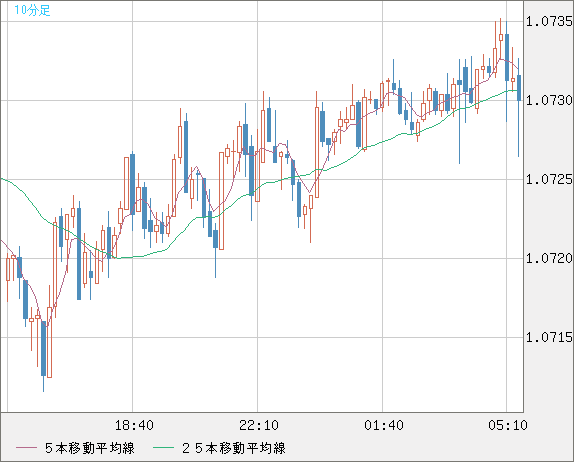Click the 1.0735 price axis label
574x462 pixels.
tap(549, 21)
